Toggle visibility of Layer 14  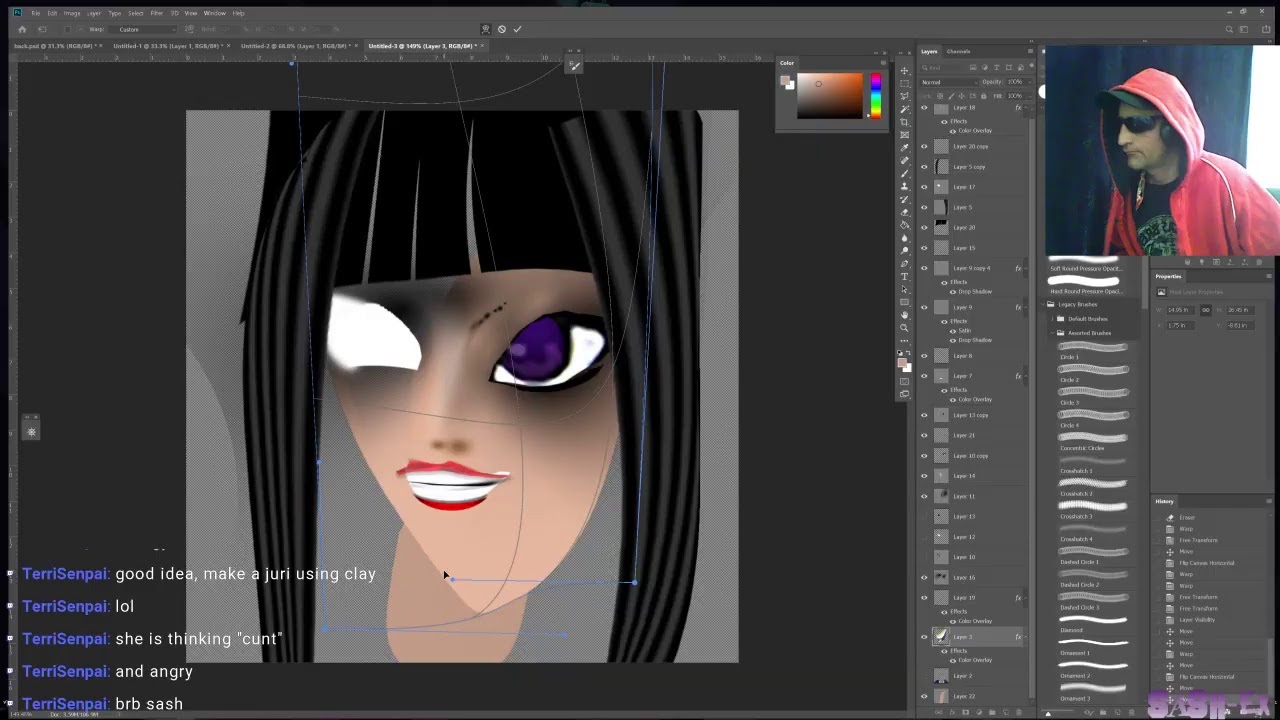pyautogui.click(x=924, y=475)
